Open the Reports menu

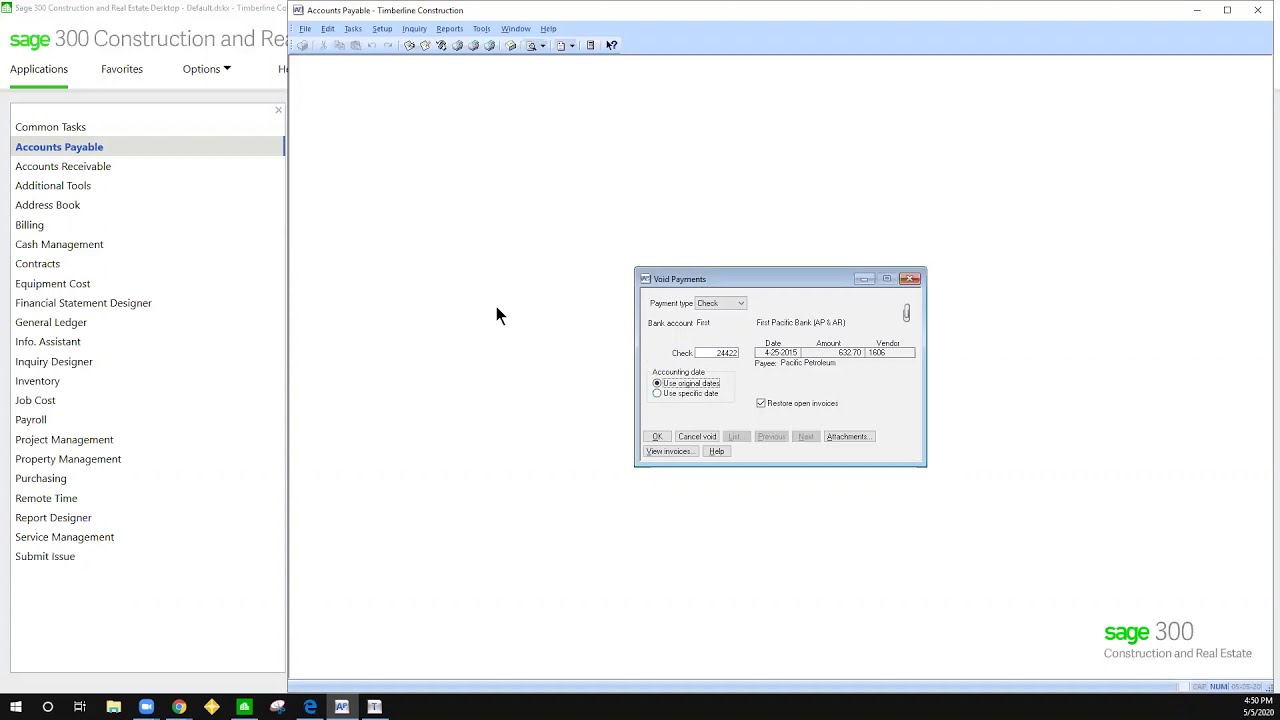coord(449,29)
